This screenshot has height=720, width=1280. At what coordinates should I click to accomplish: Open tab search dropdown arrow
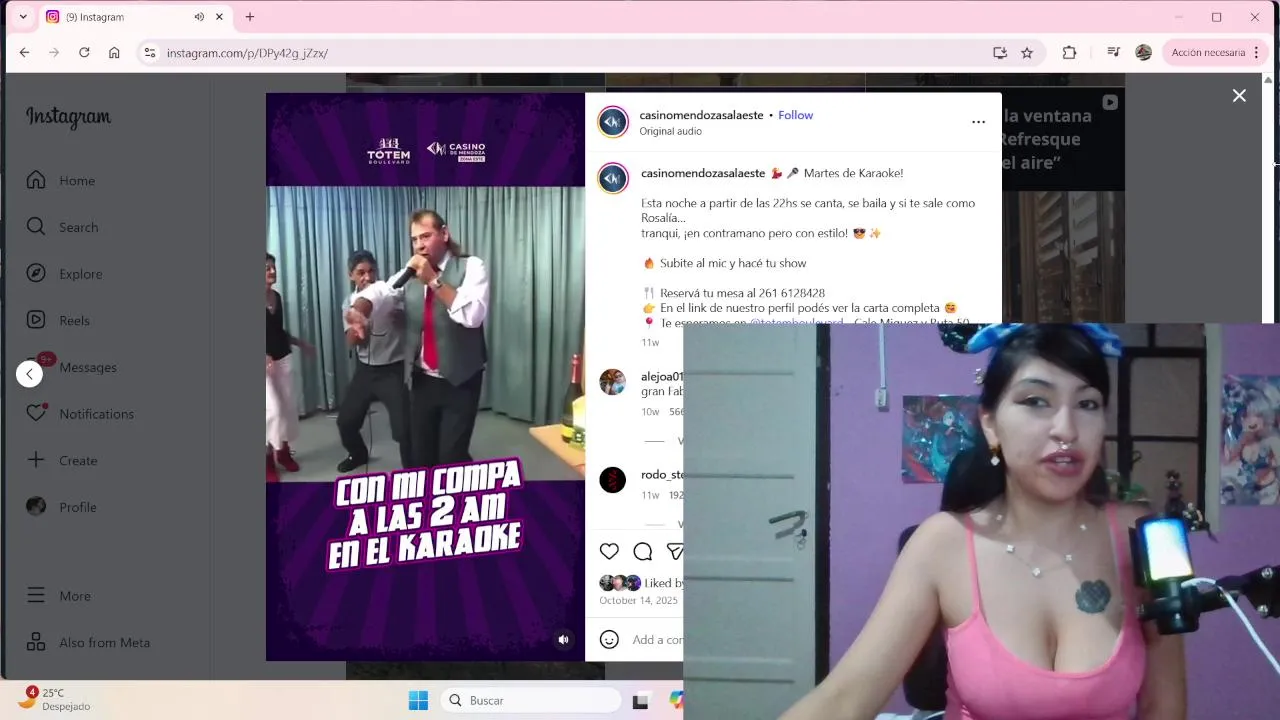pyautogui.click(x=23, y=17)
